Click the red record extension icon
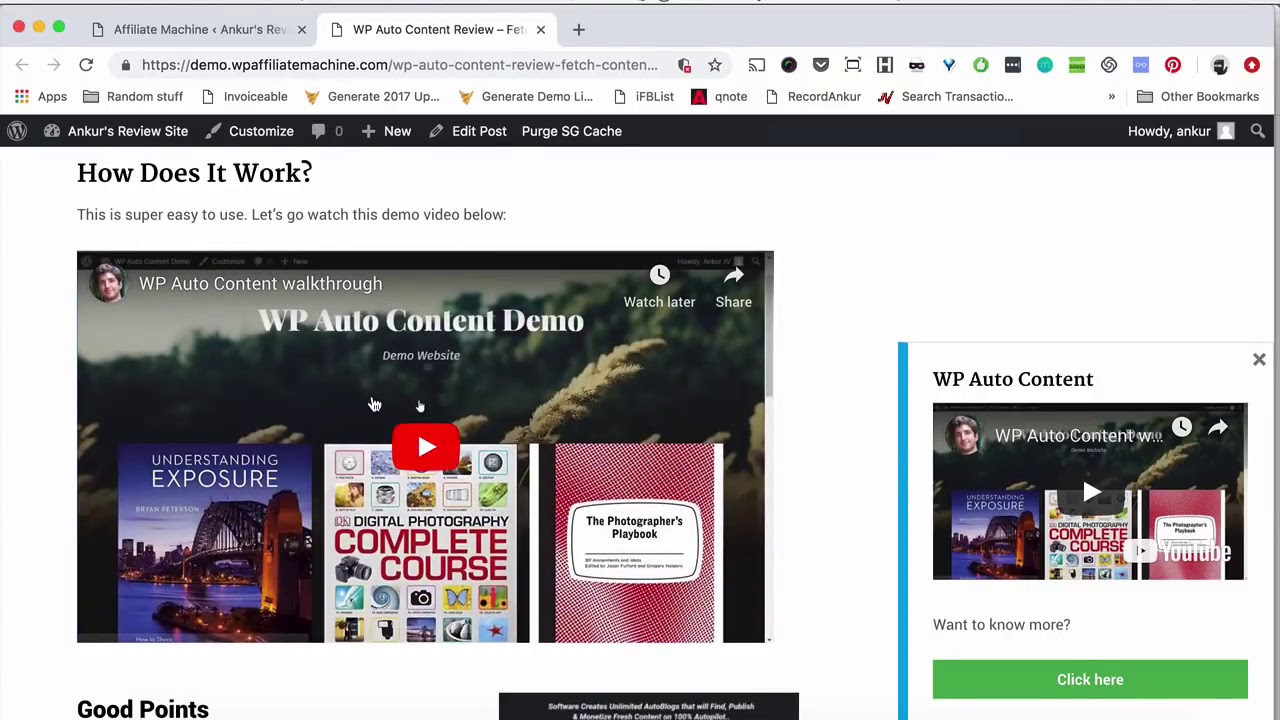Image resolution: width=1280 pixels, height=720 pixels. click(1252, 65)
